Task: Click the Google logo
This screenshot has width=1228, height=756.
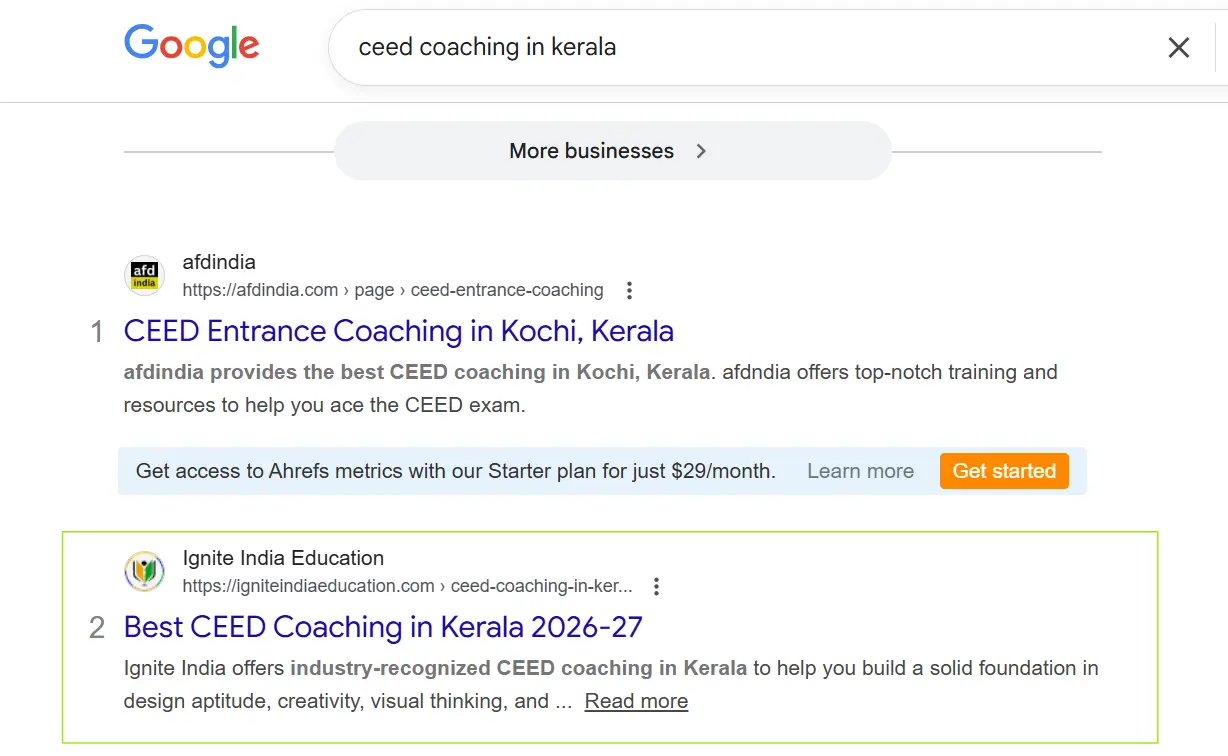Action: point(191,46)
